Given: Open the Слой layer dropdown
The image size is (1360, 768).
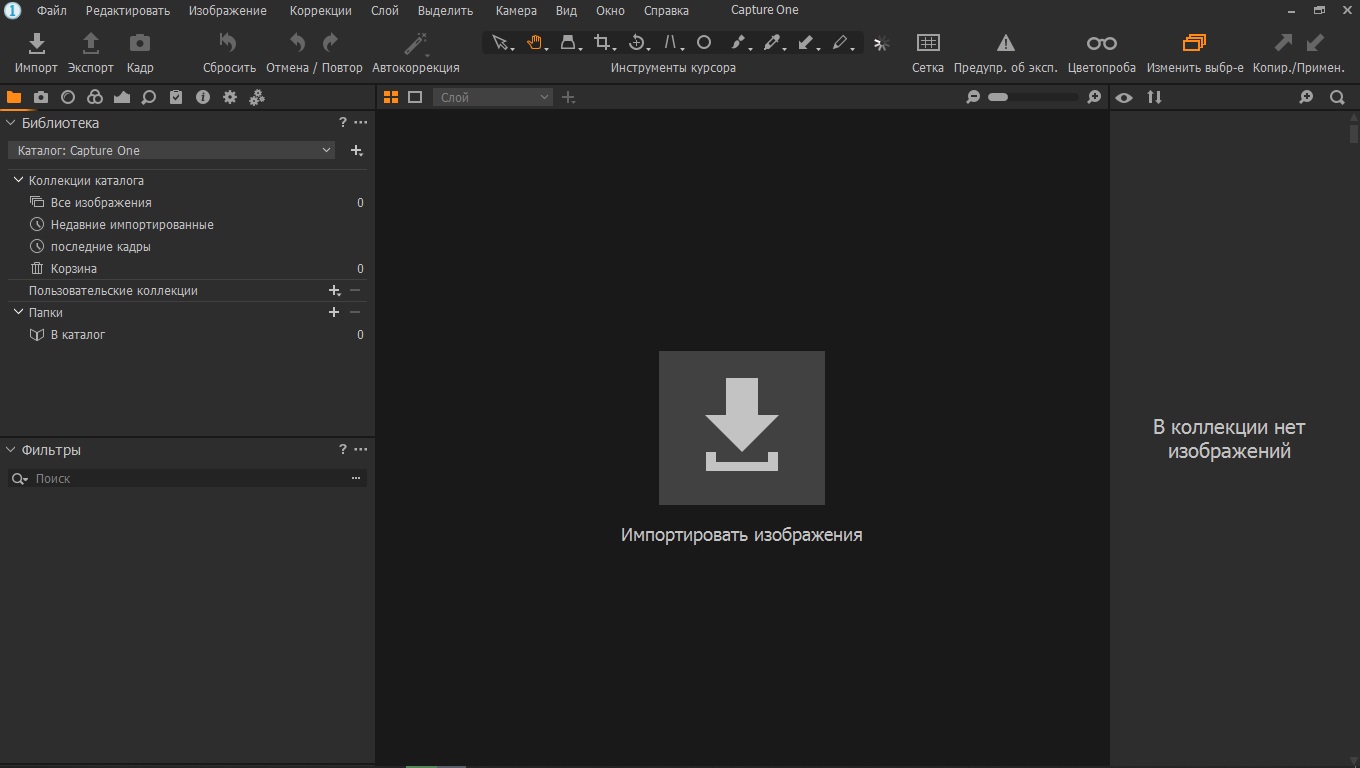Looking at the screenshot, I should click(492, 97).
